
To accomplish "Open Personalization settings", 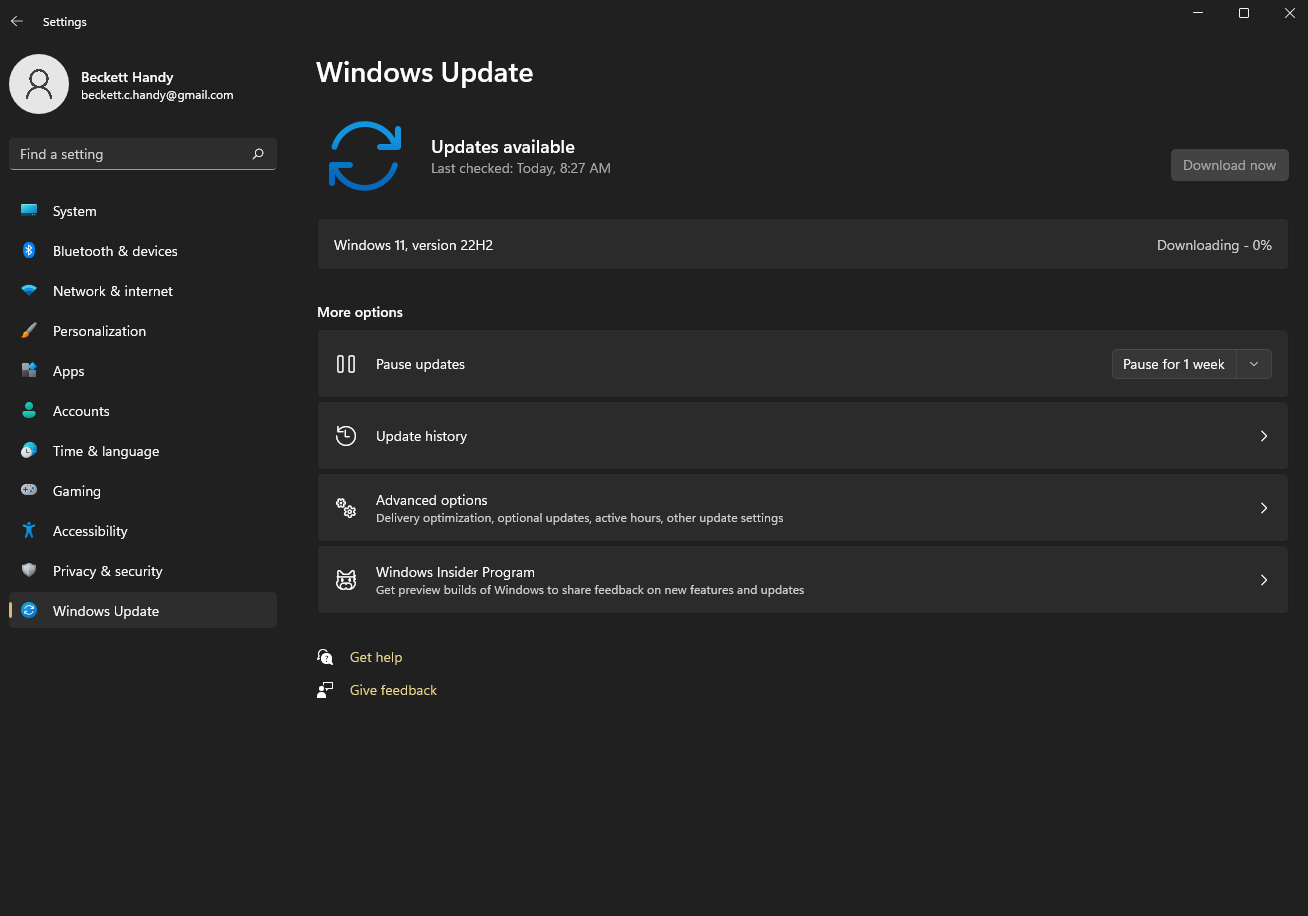I will point(143,331).
